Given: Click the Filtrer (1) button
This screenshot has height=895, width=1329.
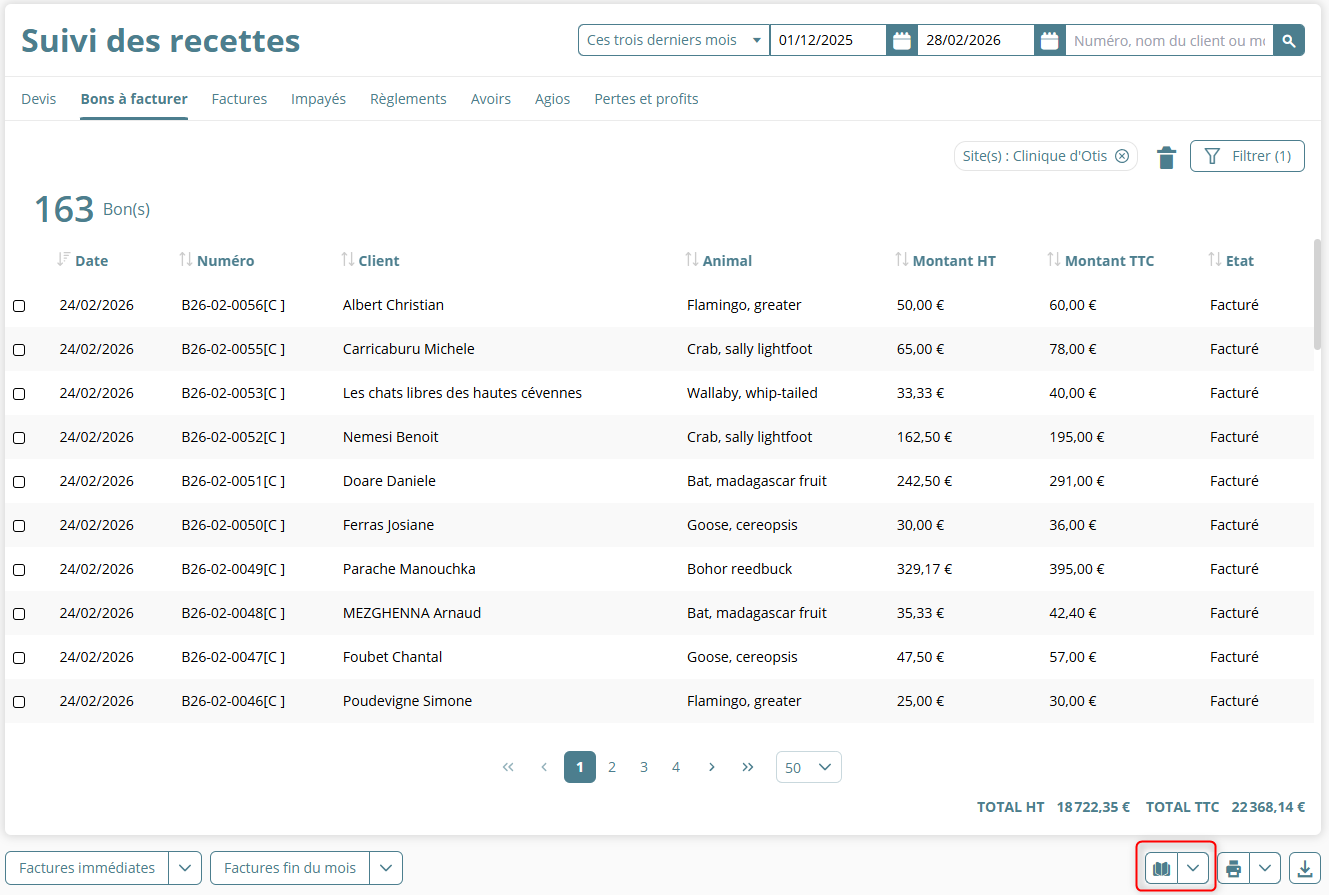Looking at the screenshot, I should (x=1247, y=156).
